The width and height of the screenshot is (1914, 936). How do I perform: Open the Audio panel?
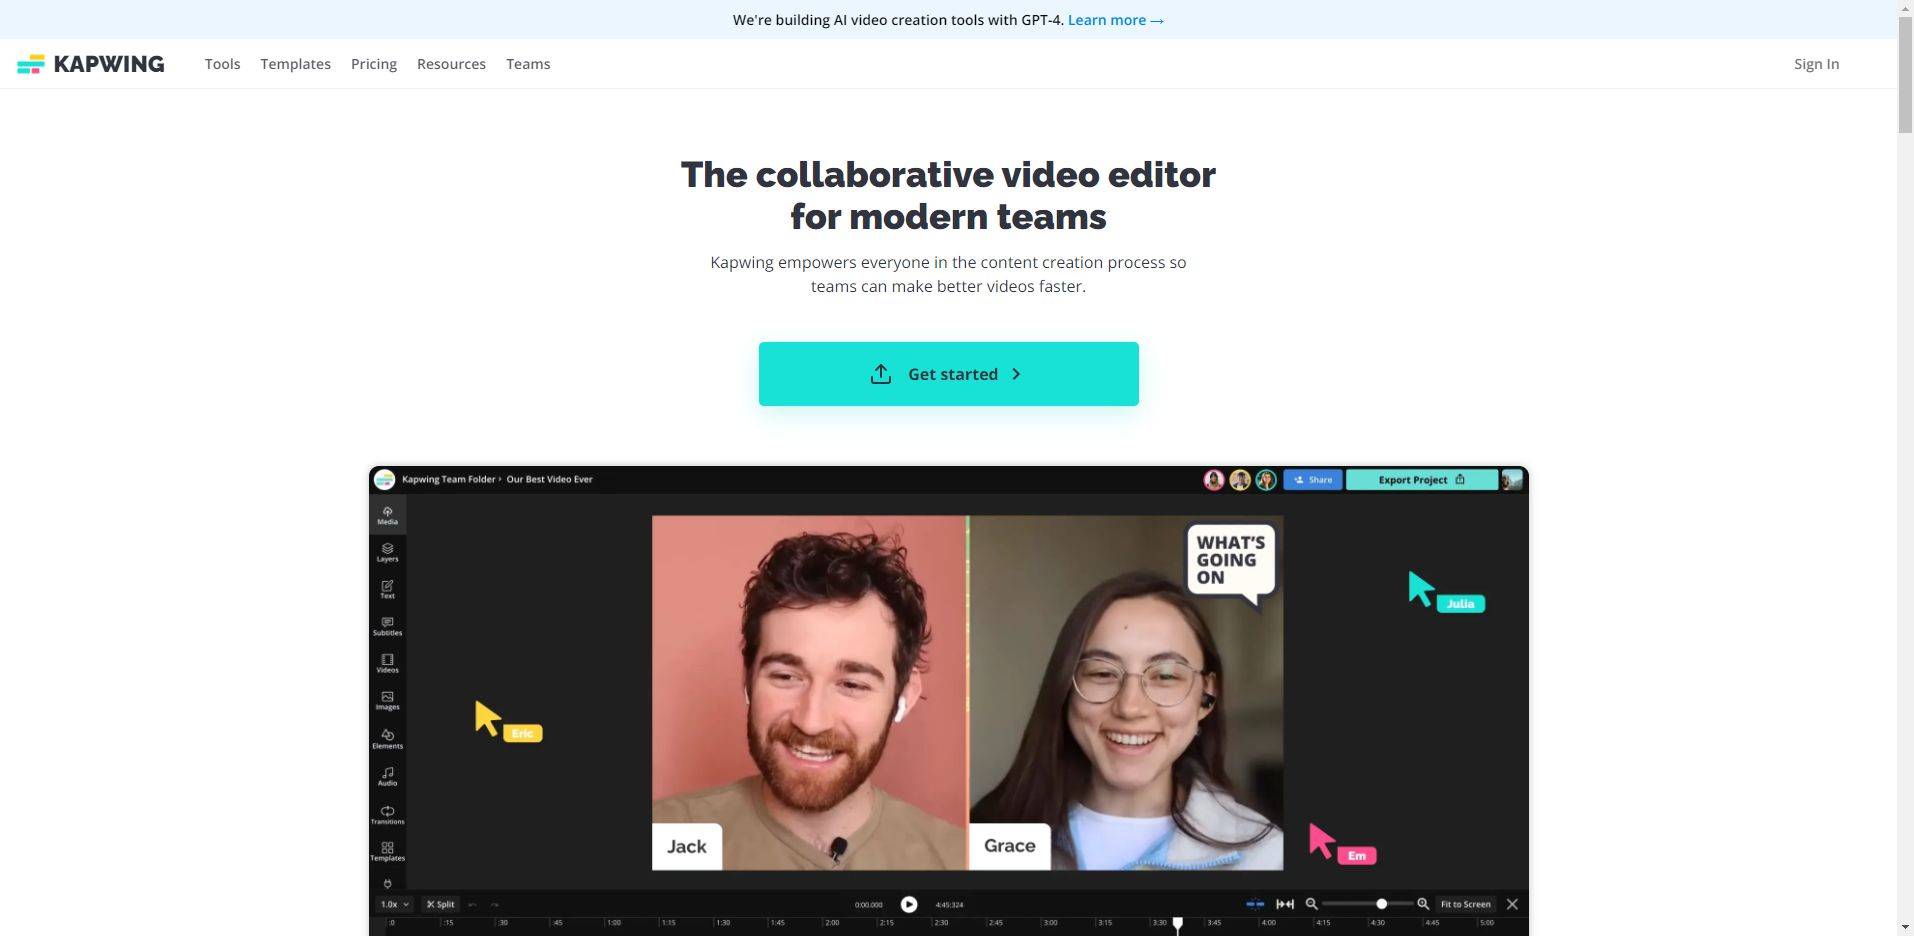tap(387, 776)
